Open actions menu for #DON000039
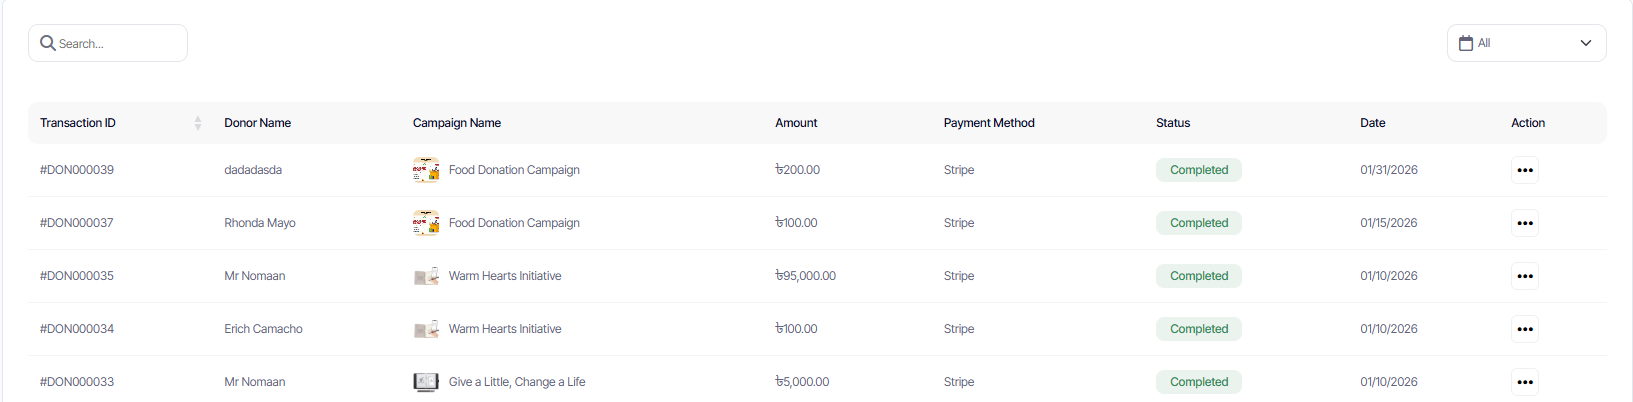The width and height of the screenshot is (1633, 402). click(1524, 170)
